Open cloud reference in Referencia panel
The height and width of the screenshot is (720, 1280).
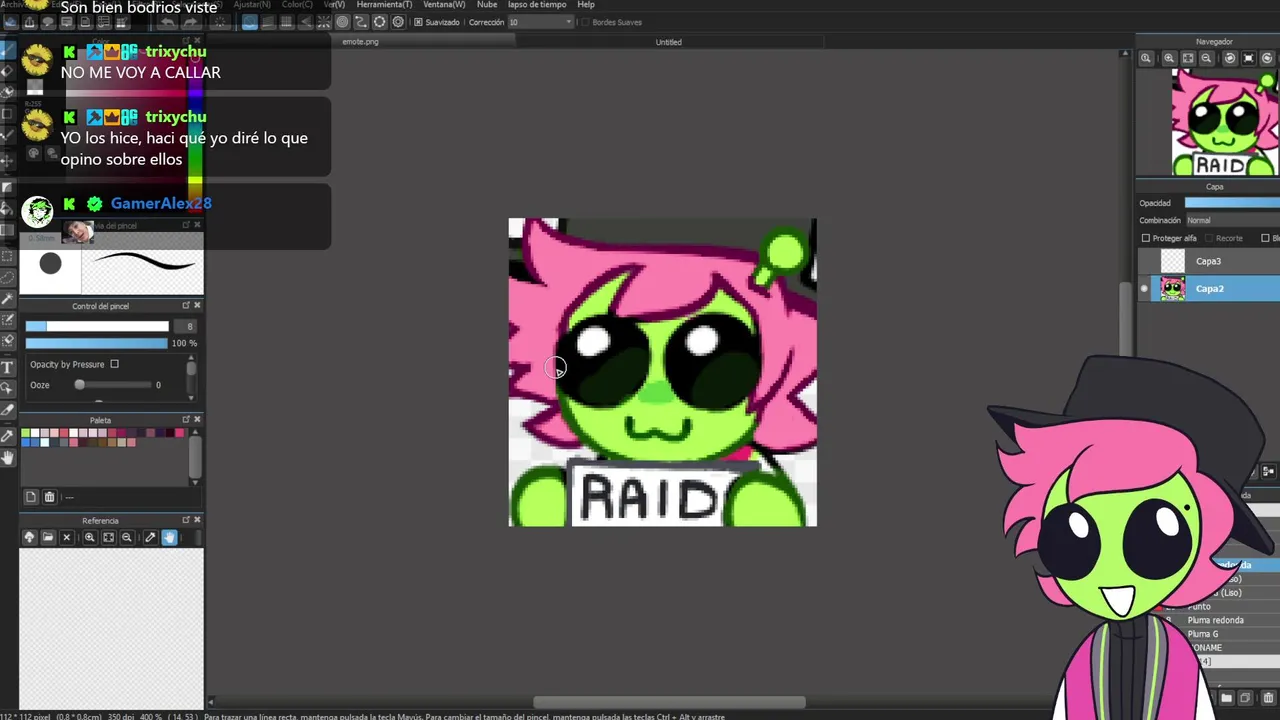click(29, 537)
